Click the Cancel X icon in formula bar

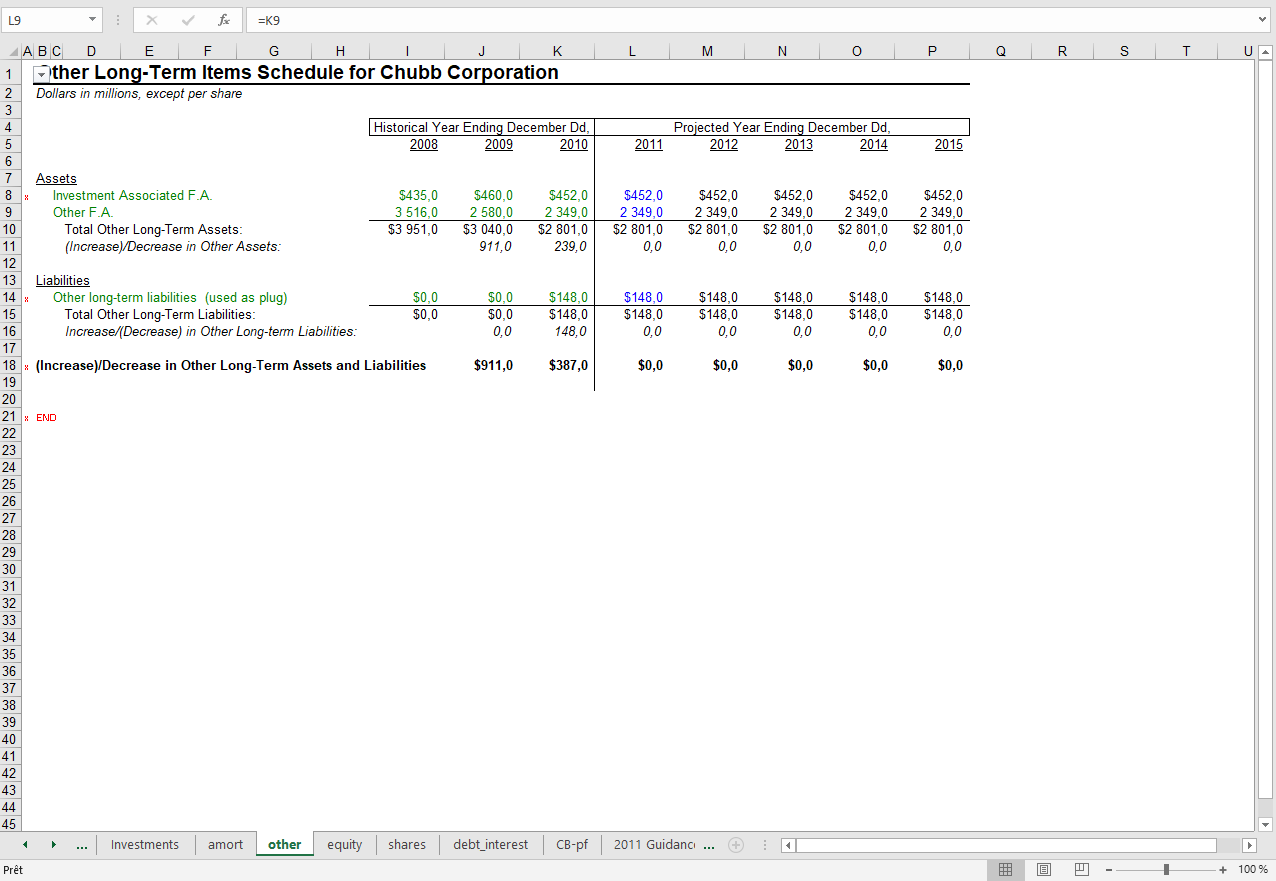(152, 19)
